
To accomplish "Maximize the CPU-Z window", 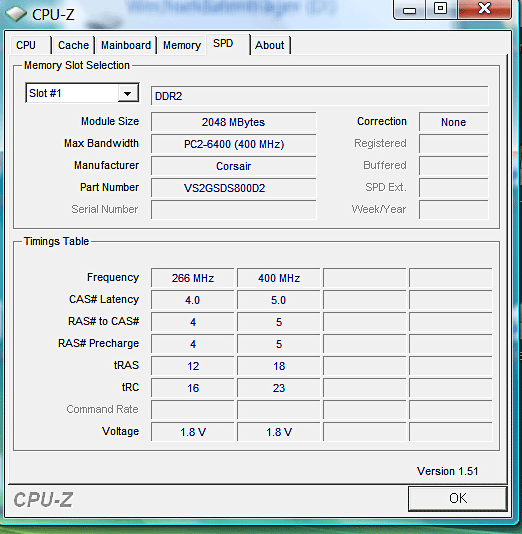I will pos(441,9).
